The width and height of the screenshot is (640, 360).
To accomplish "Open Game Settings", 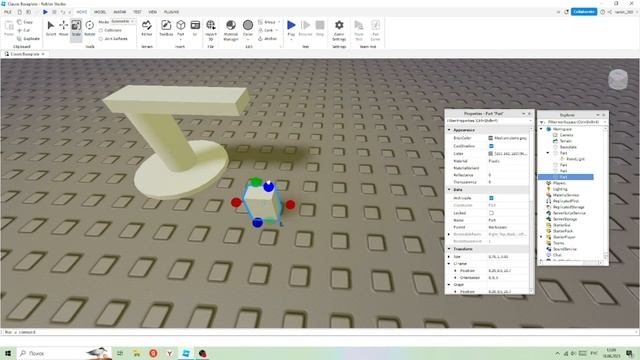I will click(339, 30).
